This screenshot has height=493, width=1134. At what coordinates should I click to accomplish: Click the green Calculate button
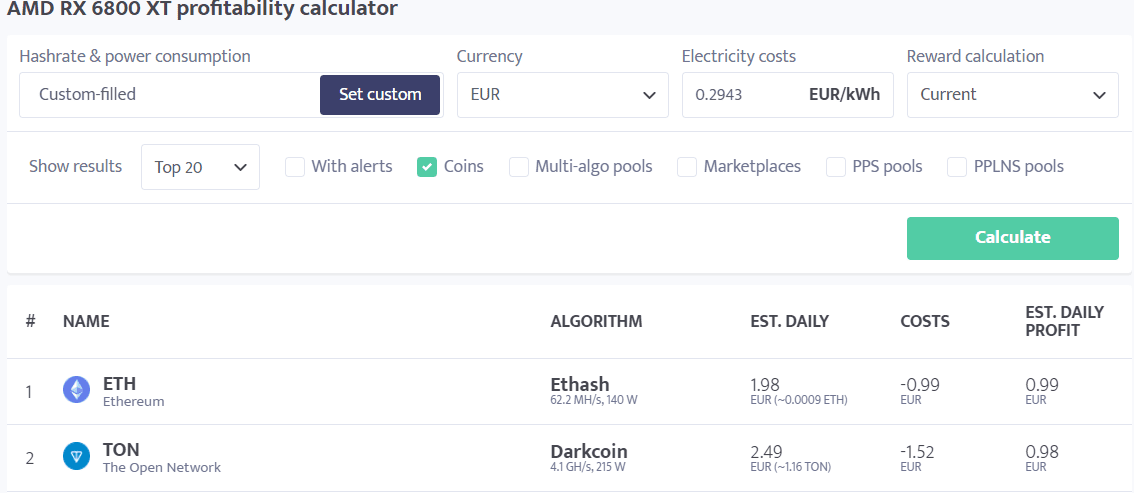[x=1012, y=238]
